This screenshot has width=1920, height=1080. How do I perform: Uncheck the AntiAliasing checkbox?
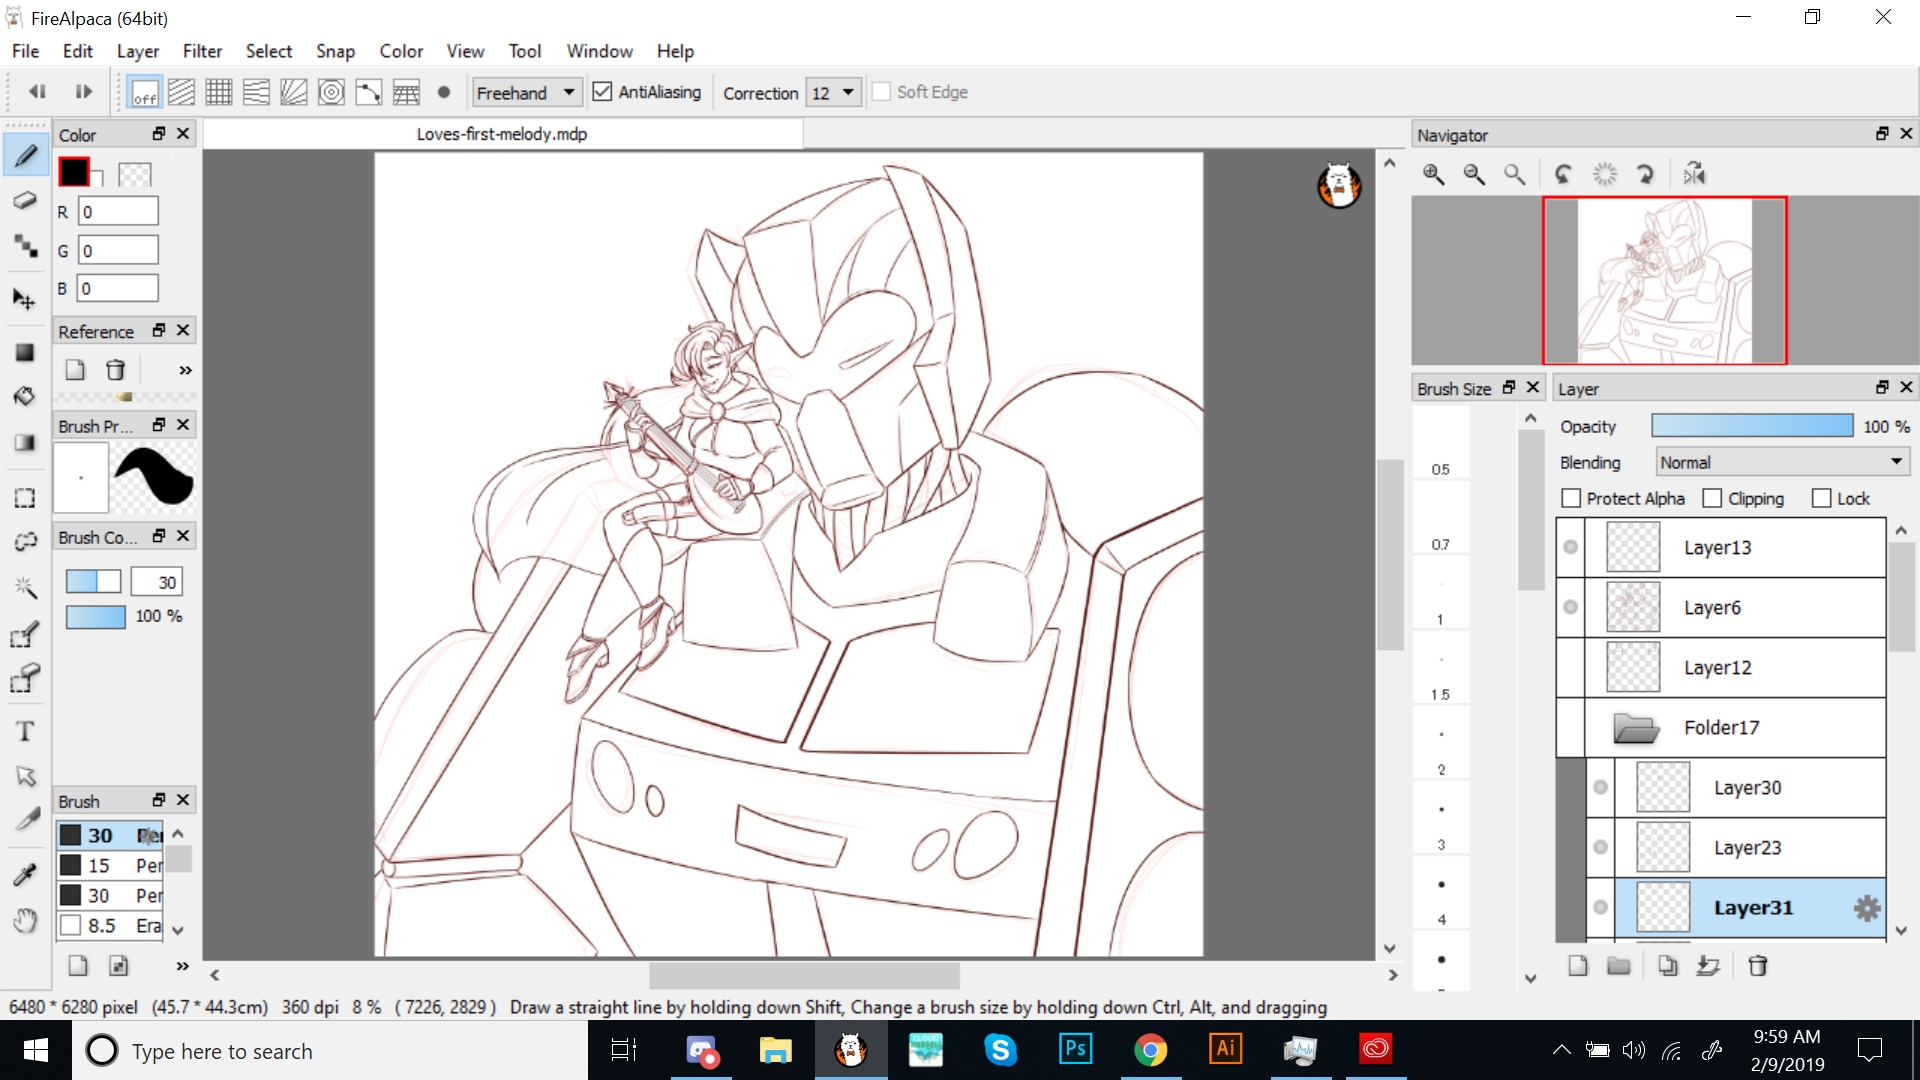(602, 92)
